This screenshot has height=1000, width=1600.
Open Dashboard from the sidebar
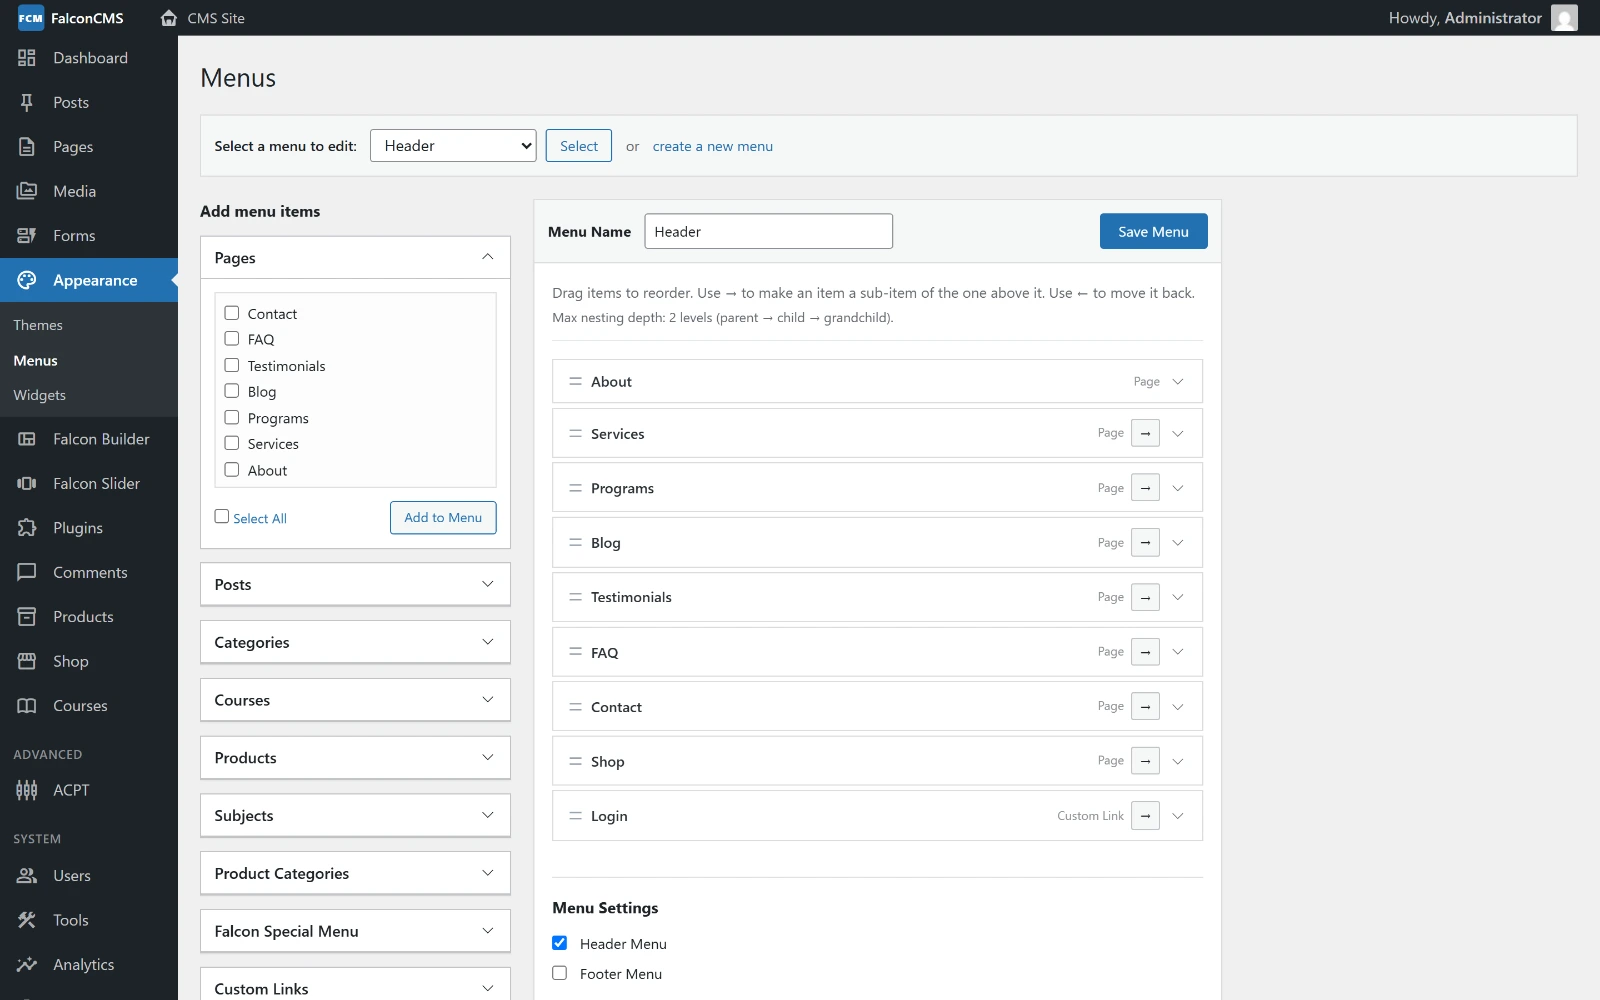pos(89,58)
